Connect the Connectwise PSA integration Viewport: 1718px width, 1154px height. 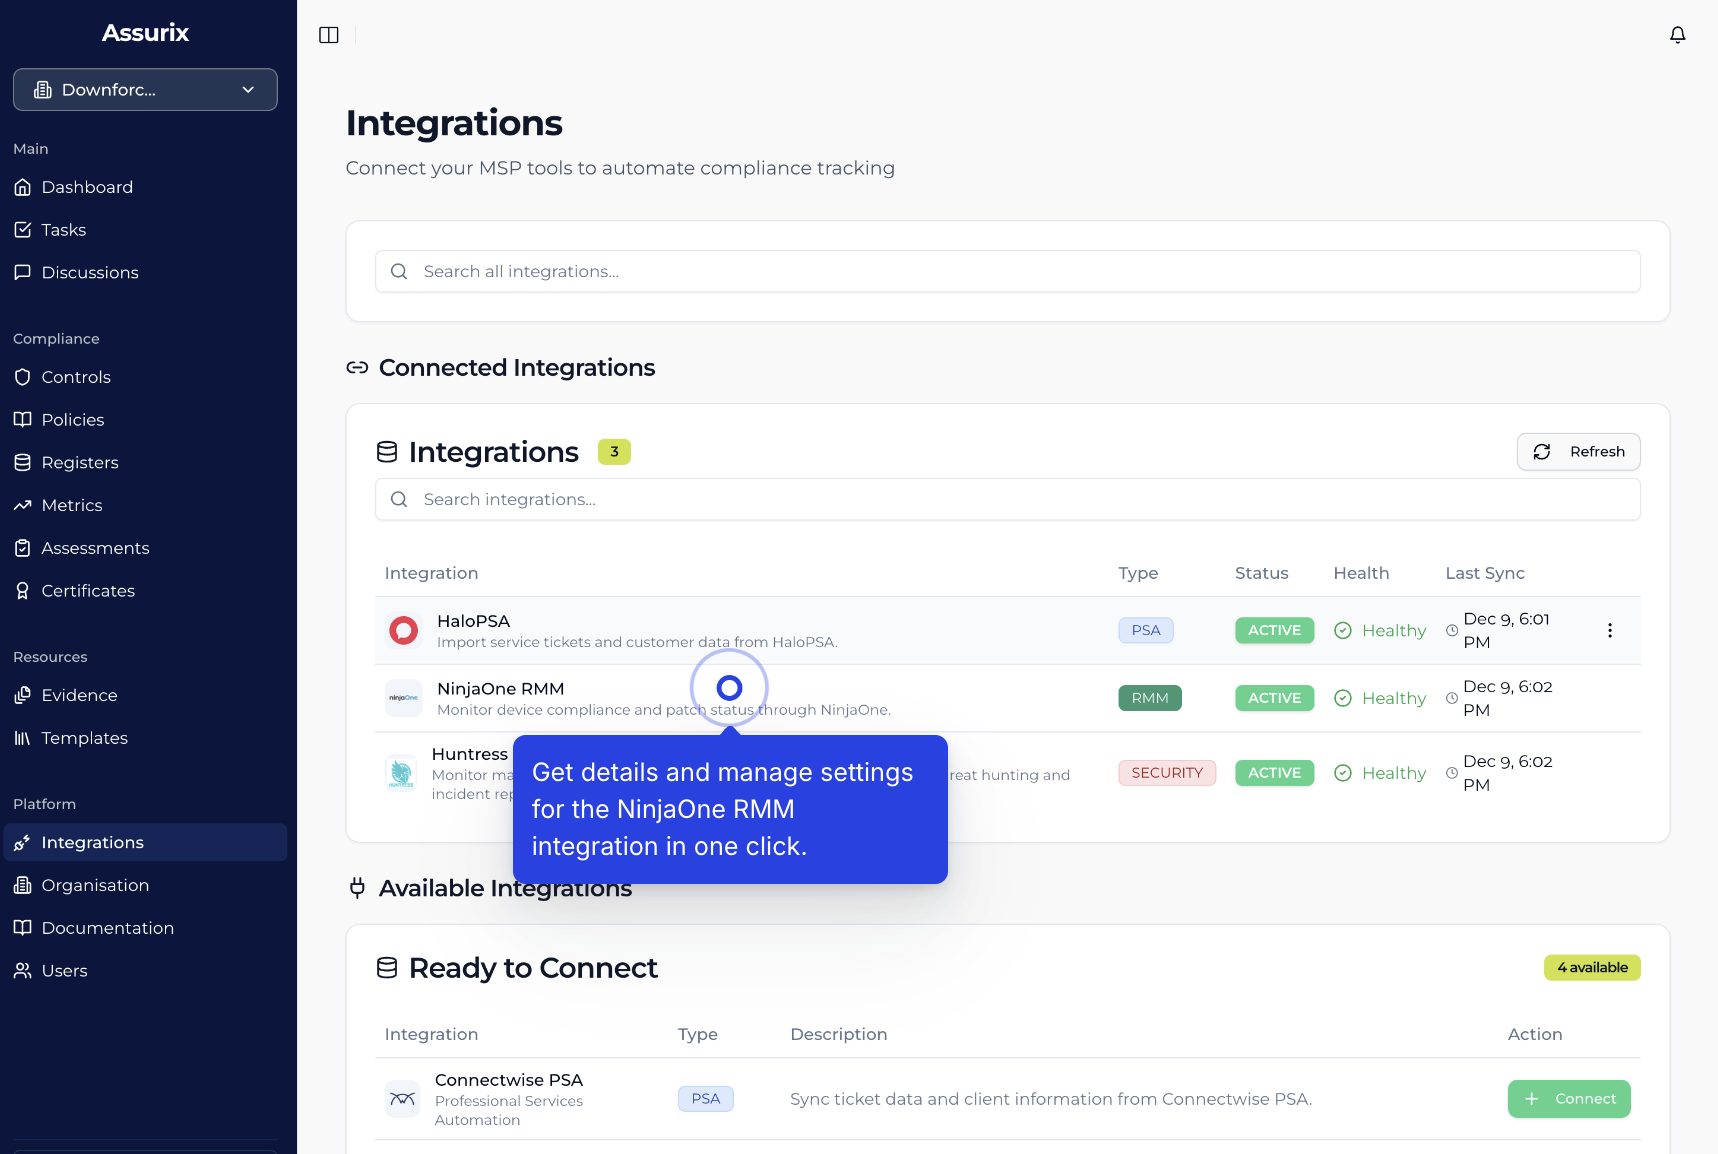click(x=1568, y=1099)
